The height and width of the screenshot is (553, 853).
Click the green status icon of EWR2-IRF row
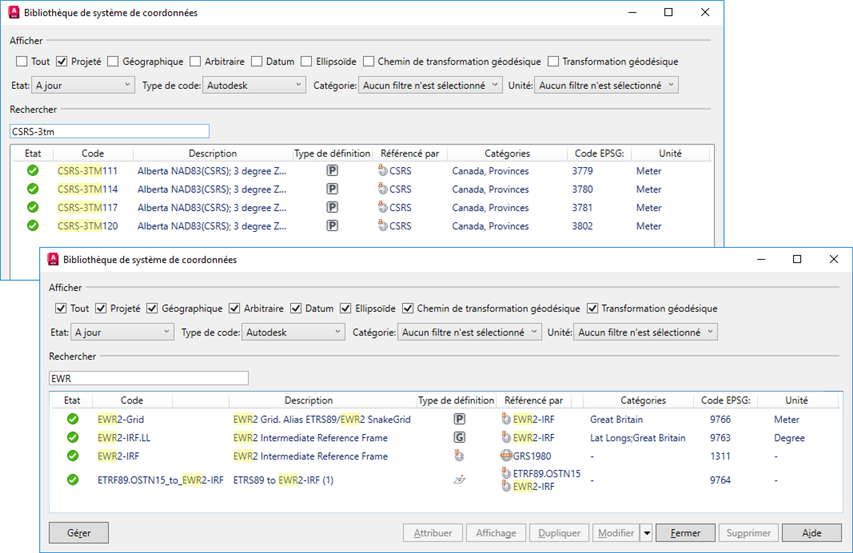[72, 456]
